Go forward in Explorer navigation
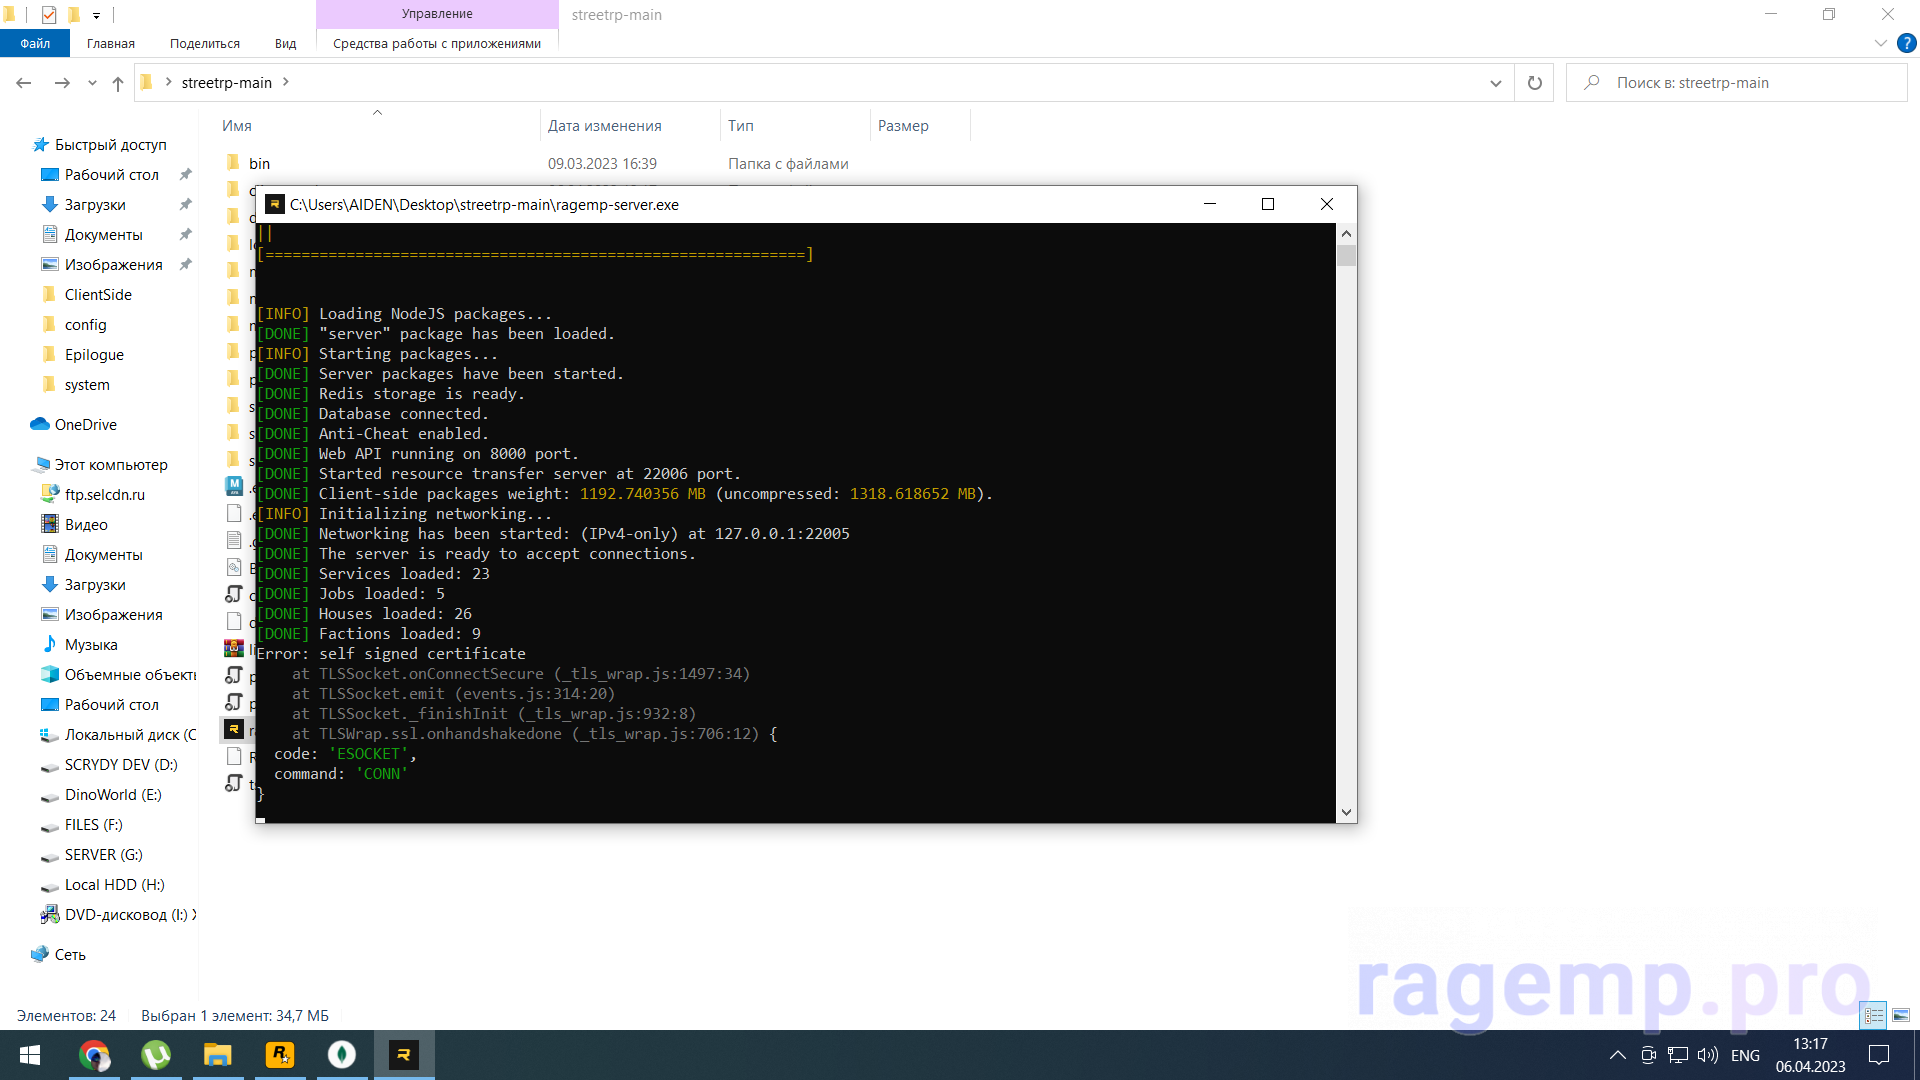 pyautogui.click(x=62, y=83)
